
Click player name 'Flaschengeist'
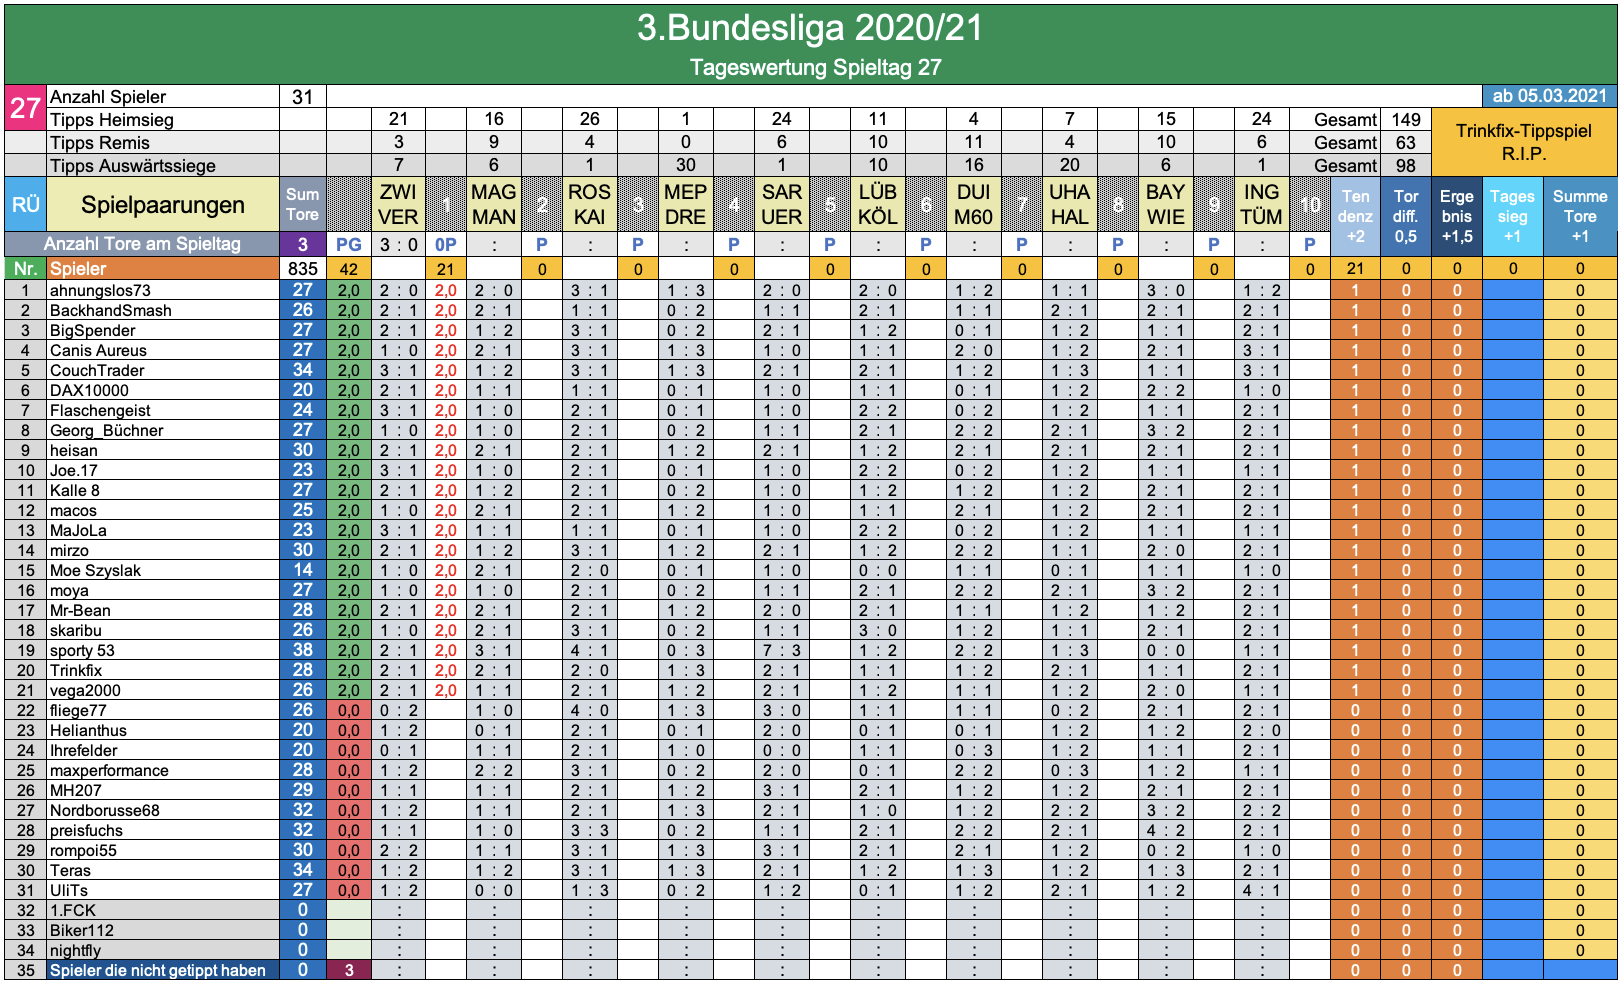[x=100, y=410]
